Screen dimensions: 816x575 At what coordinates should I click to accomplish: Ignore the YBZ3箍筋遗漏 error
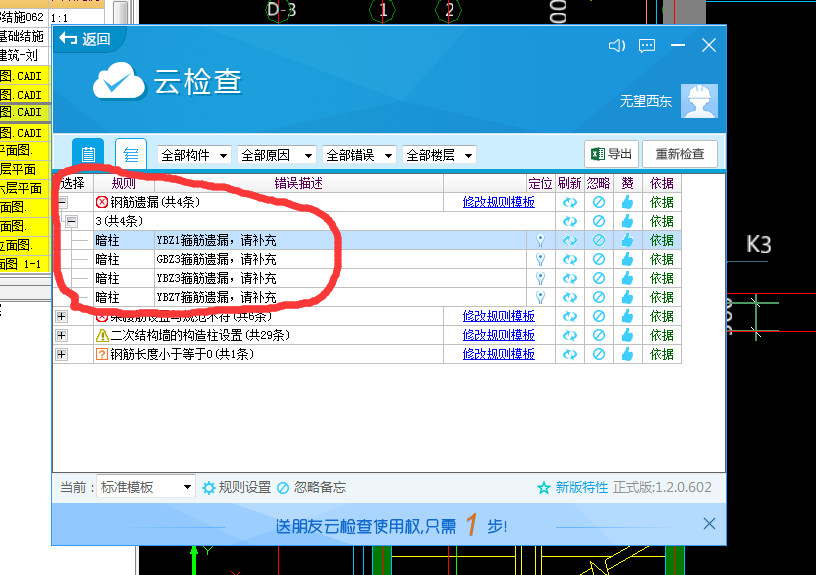(599, 278)
